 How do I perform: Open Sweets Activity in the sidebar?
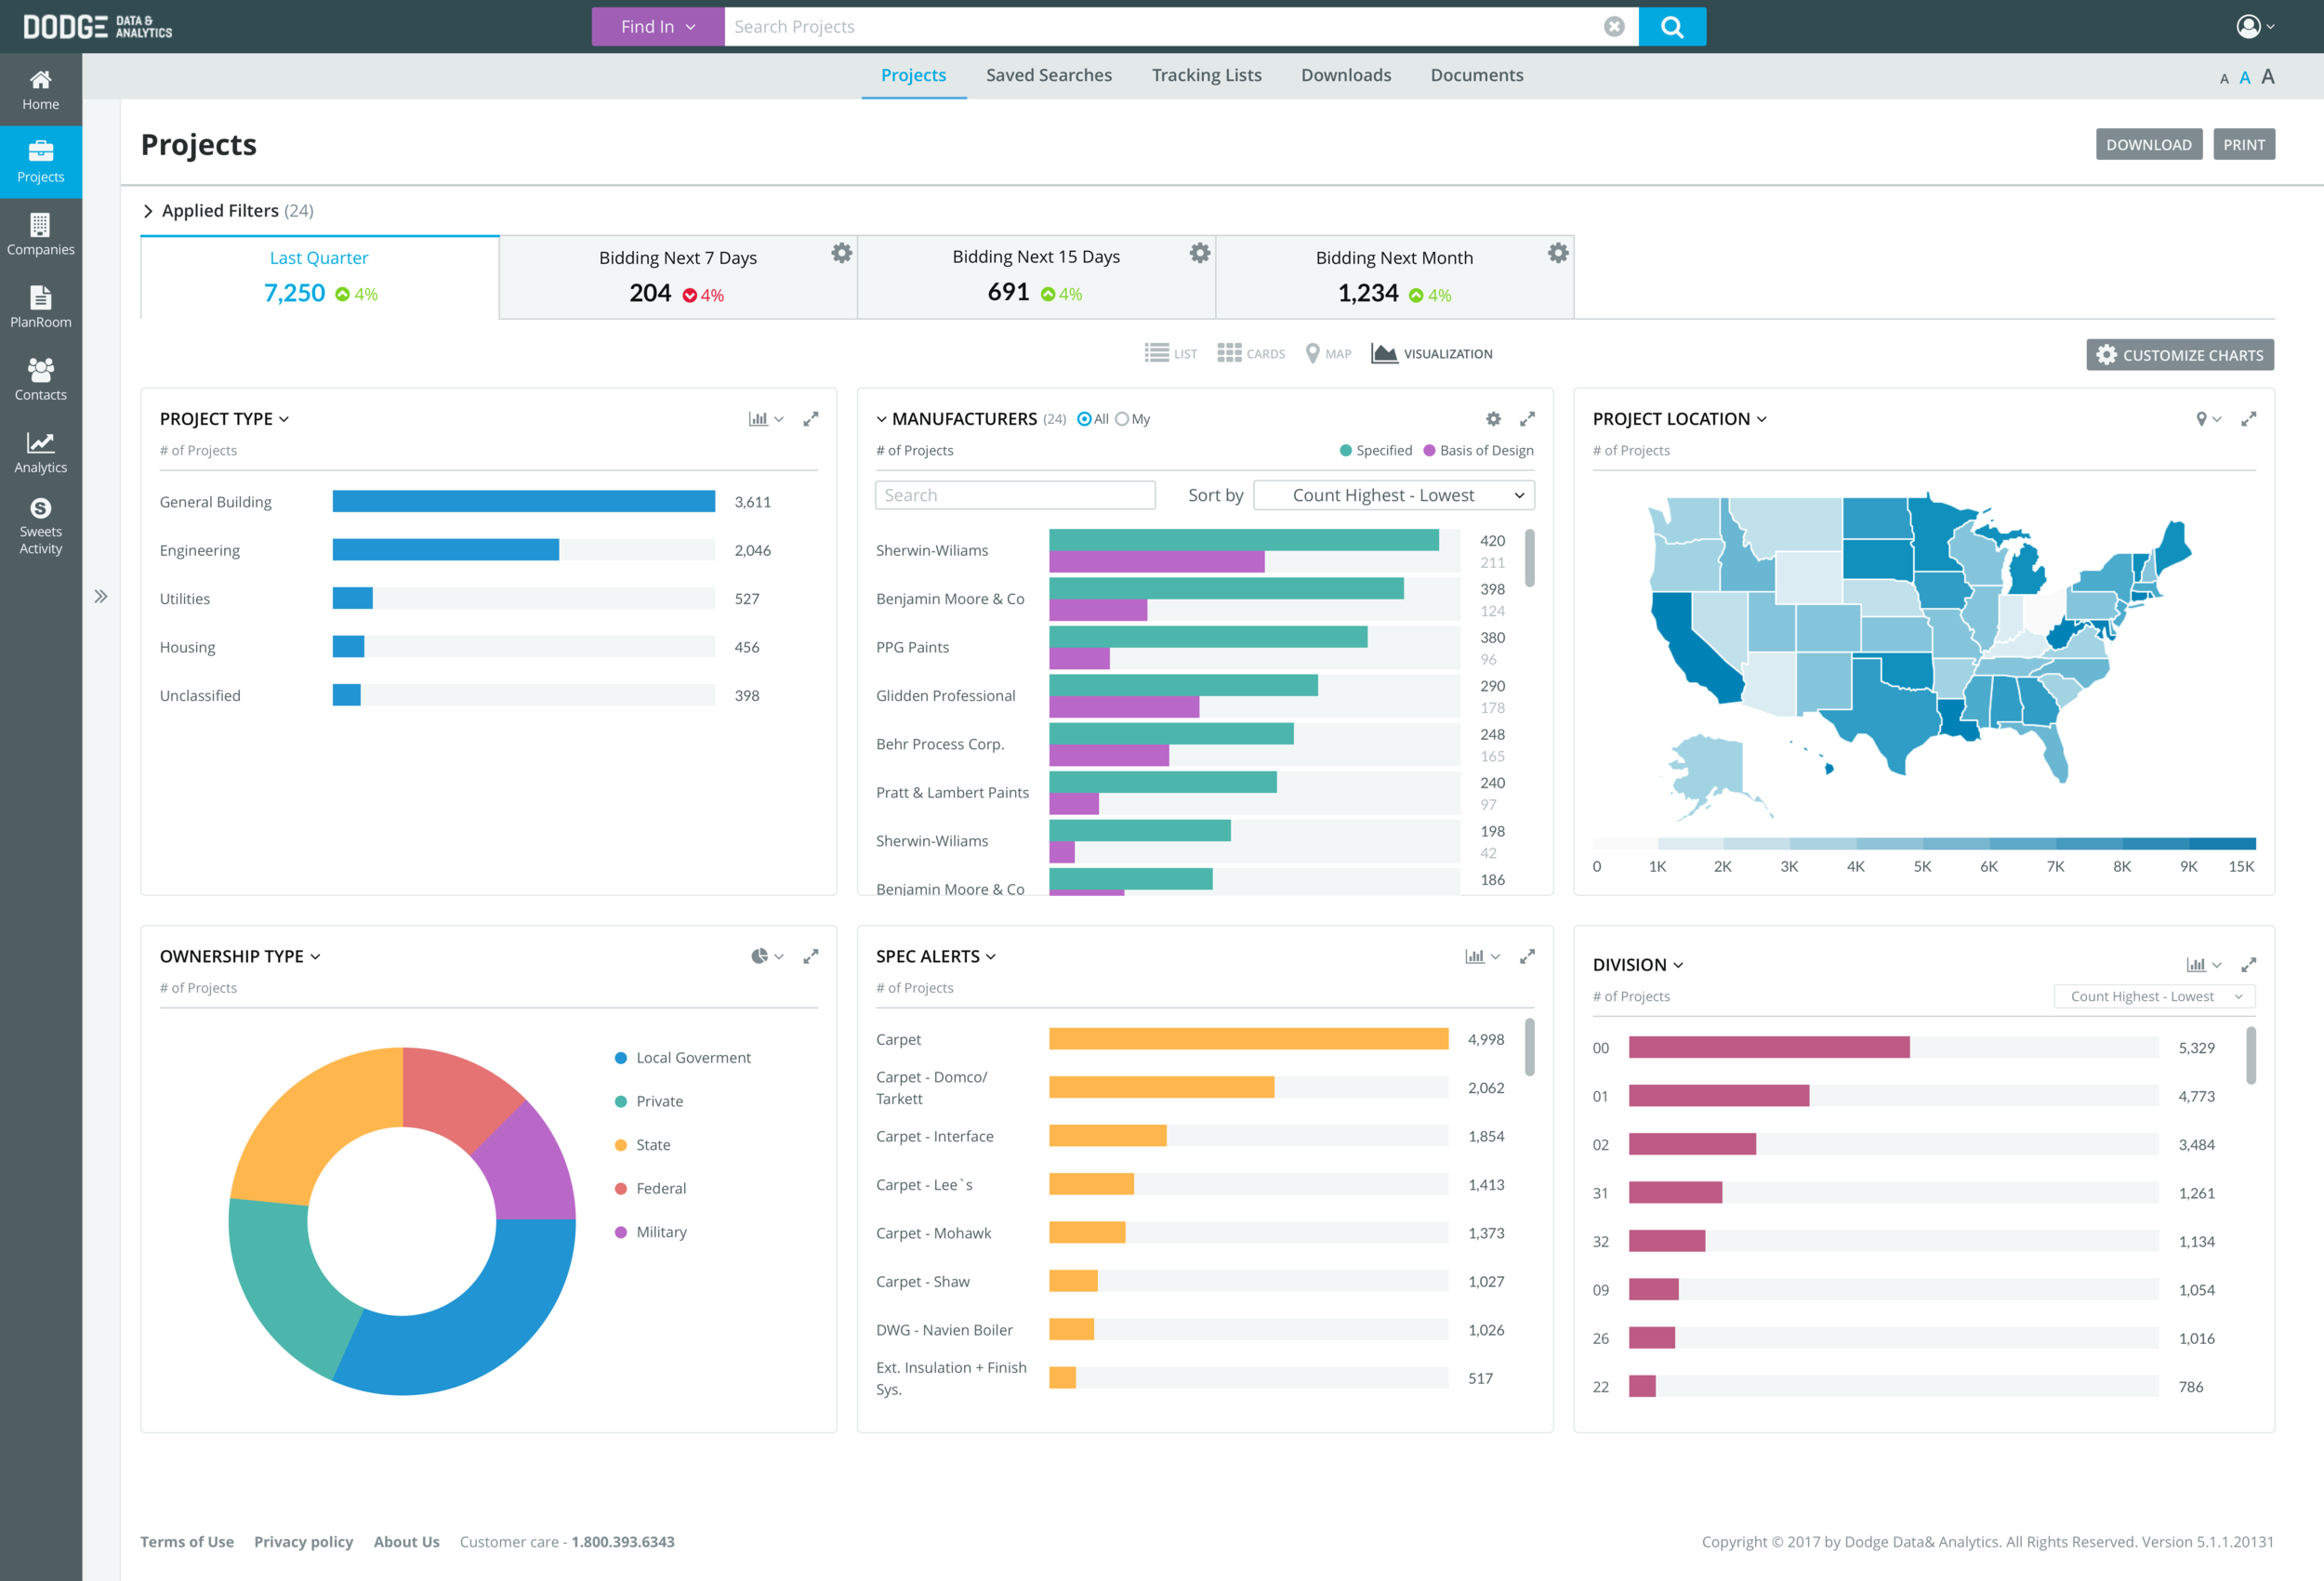pyautogui.click(x=40, y=525)
